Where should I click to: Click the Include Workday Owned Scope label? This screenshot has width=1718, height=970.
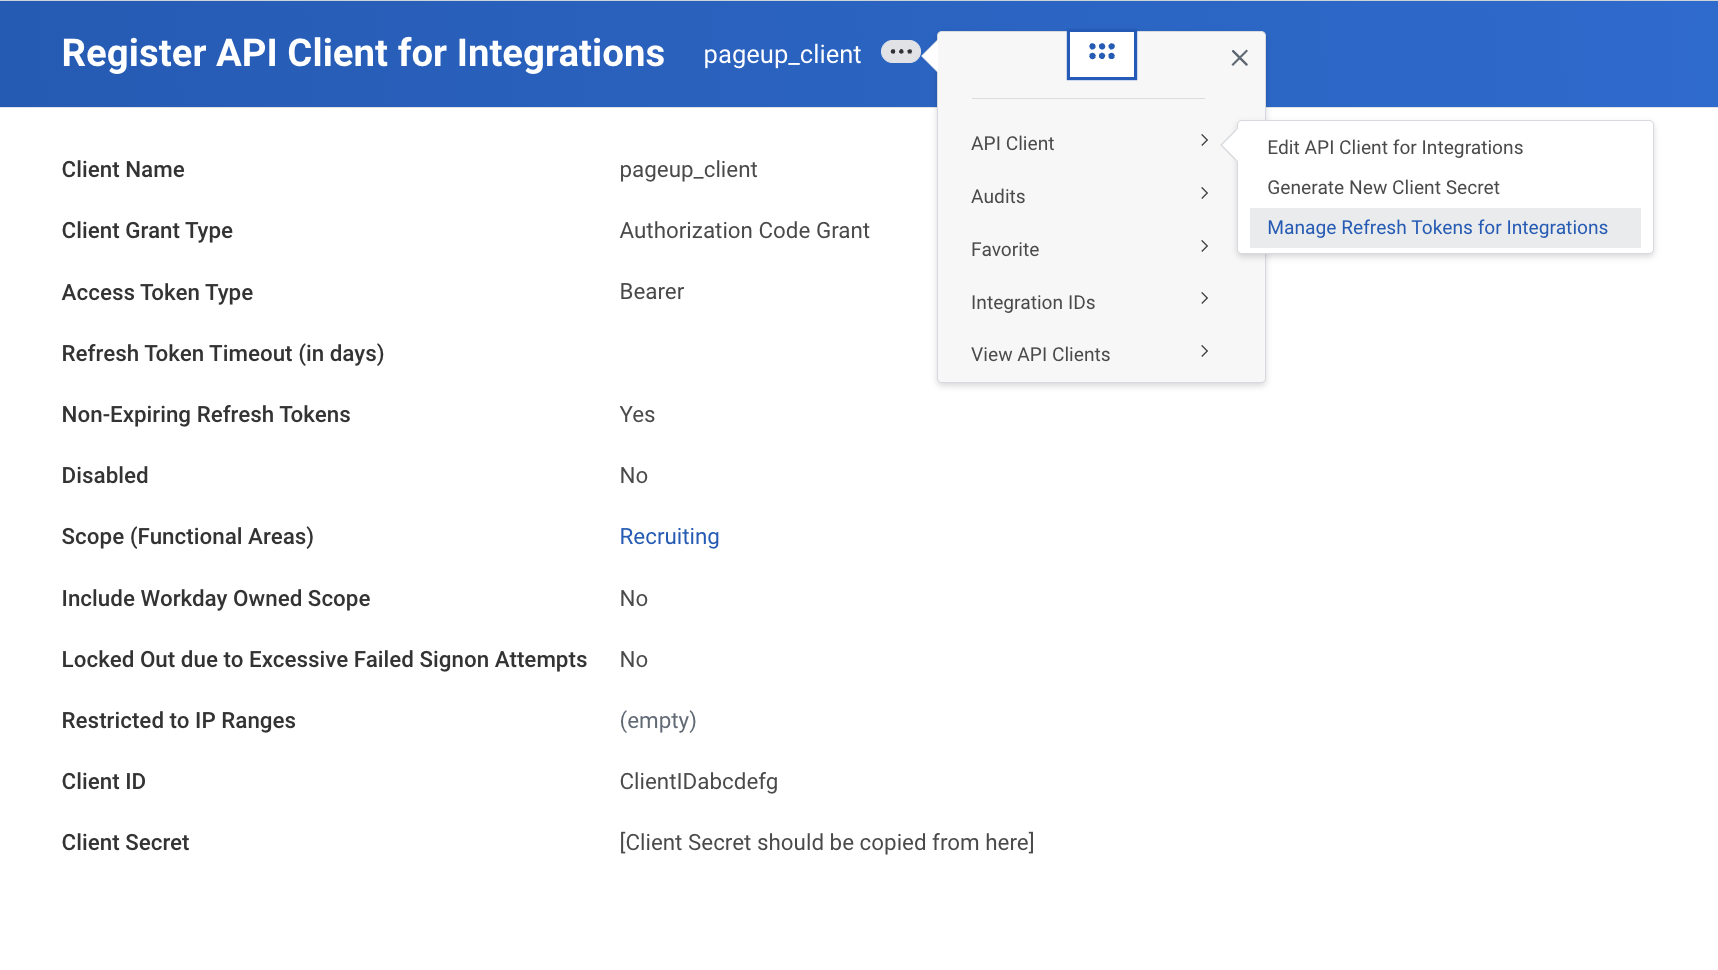216,599
